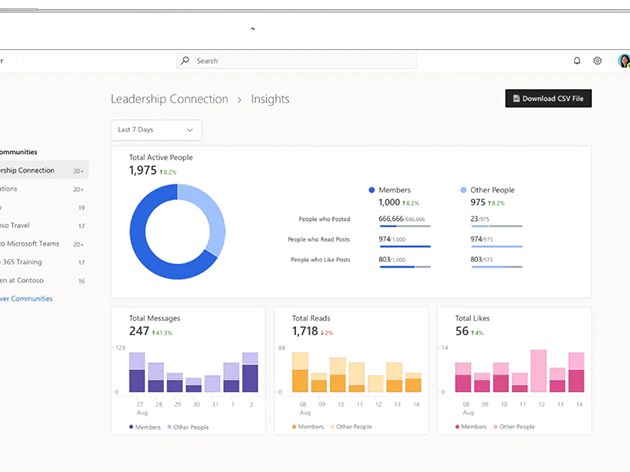
Task: Click the file icon in Download CSV button
Action: click(516, 98)
